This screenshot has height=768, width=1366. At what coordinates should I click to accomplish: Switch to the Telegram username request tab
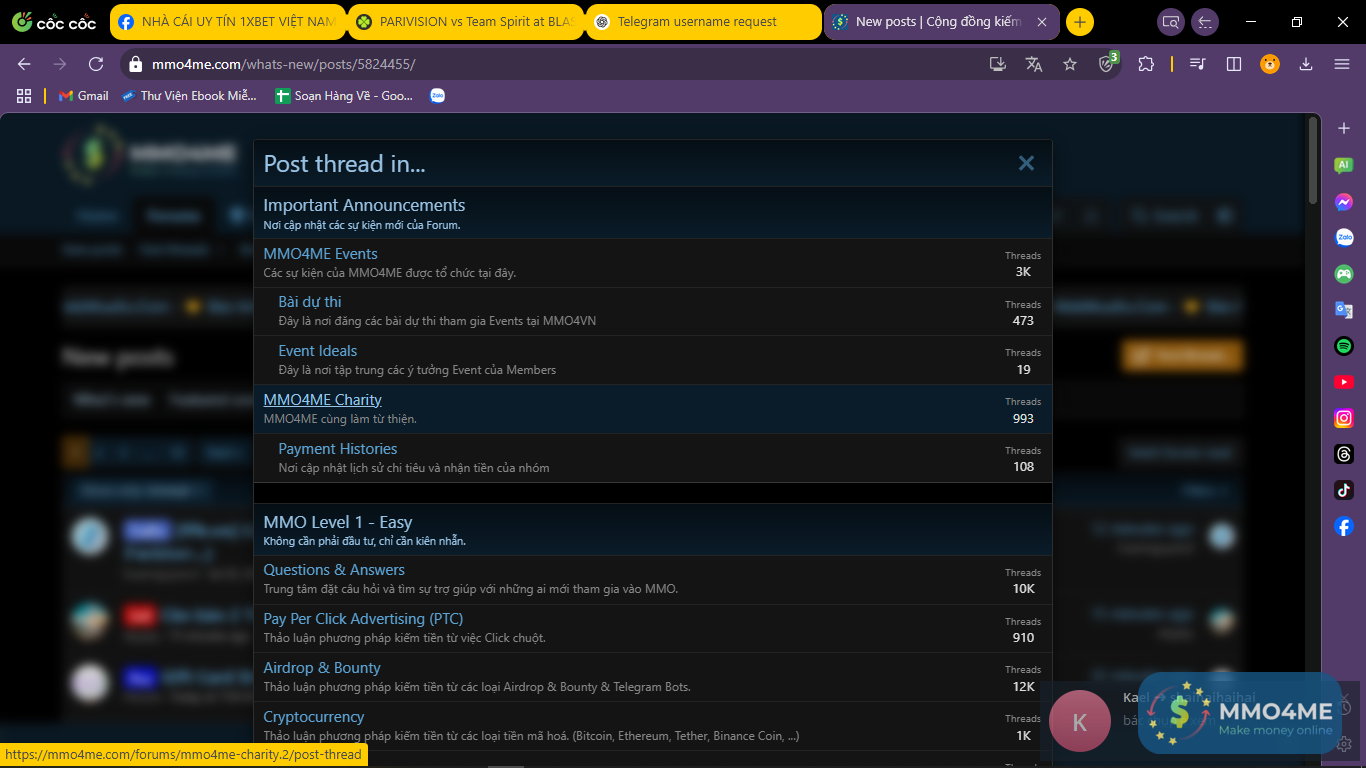tap(704, 21)
